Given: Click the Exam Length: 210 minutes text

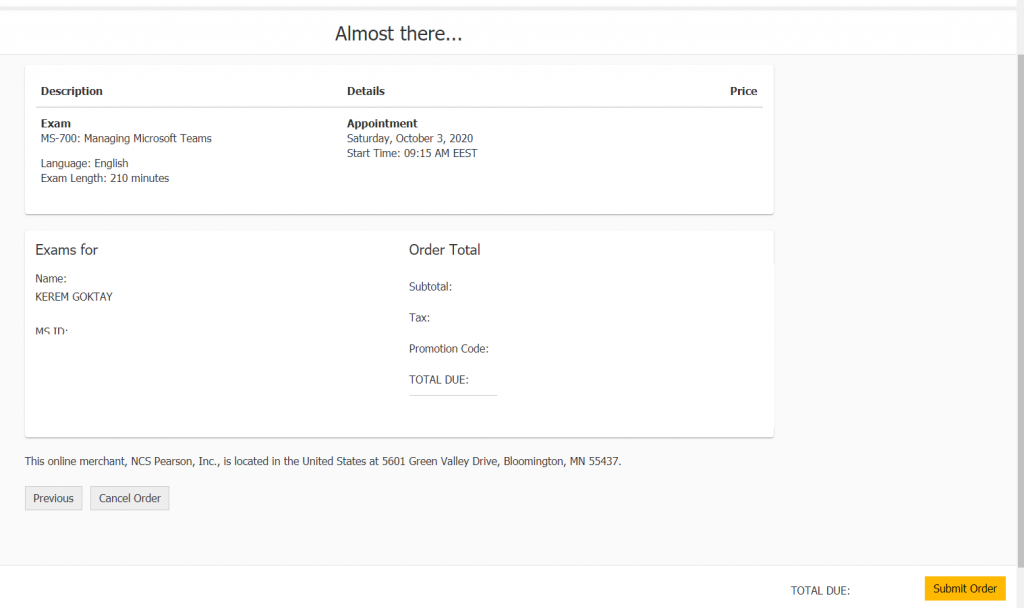Looking at the screenshot, I should (x=105, y=178).
